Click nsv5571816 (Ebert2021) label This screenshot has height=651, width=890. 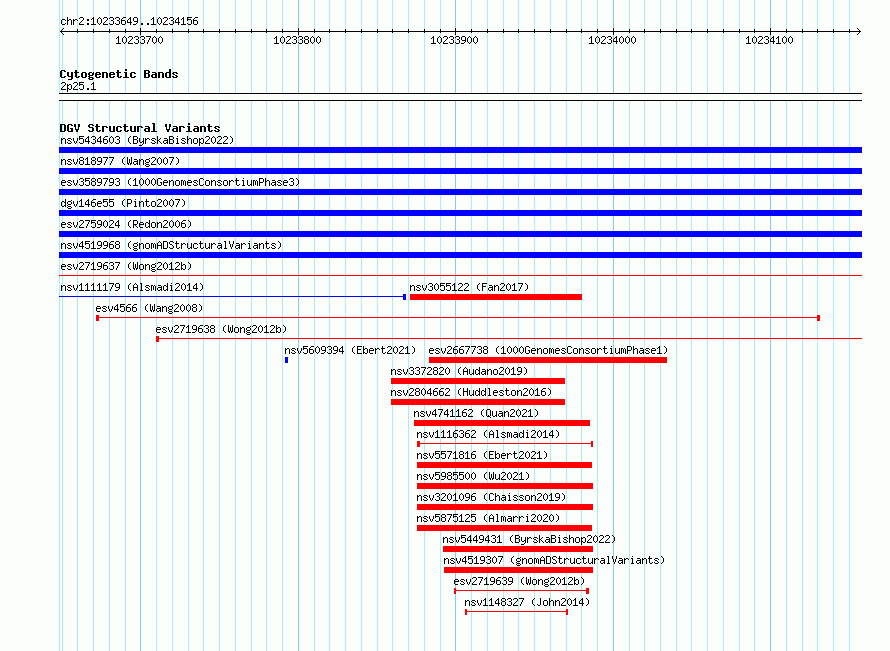pyautogui.click(x=482, y=455)
